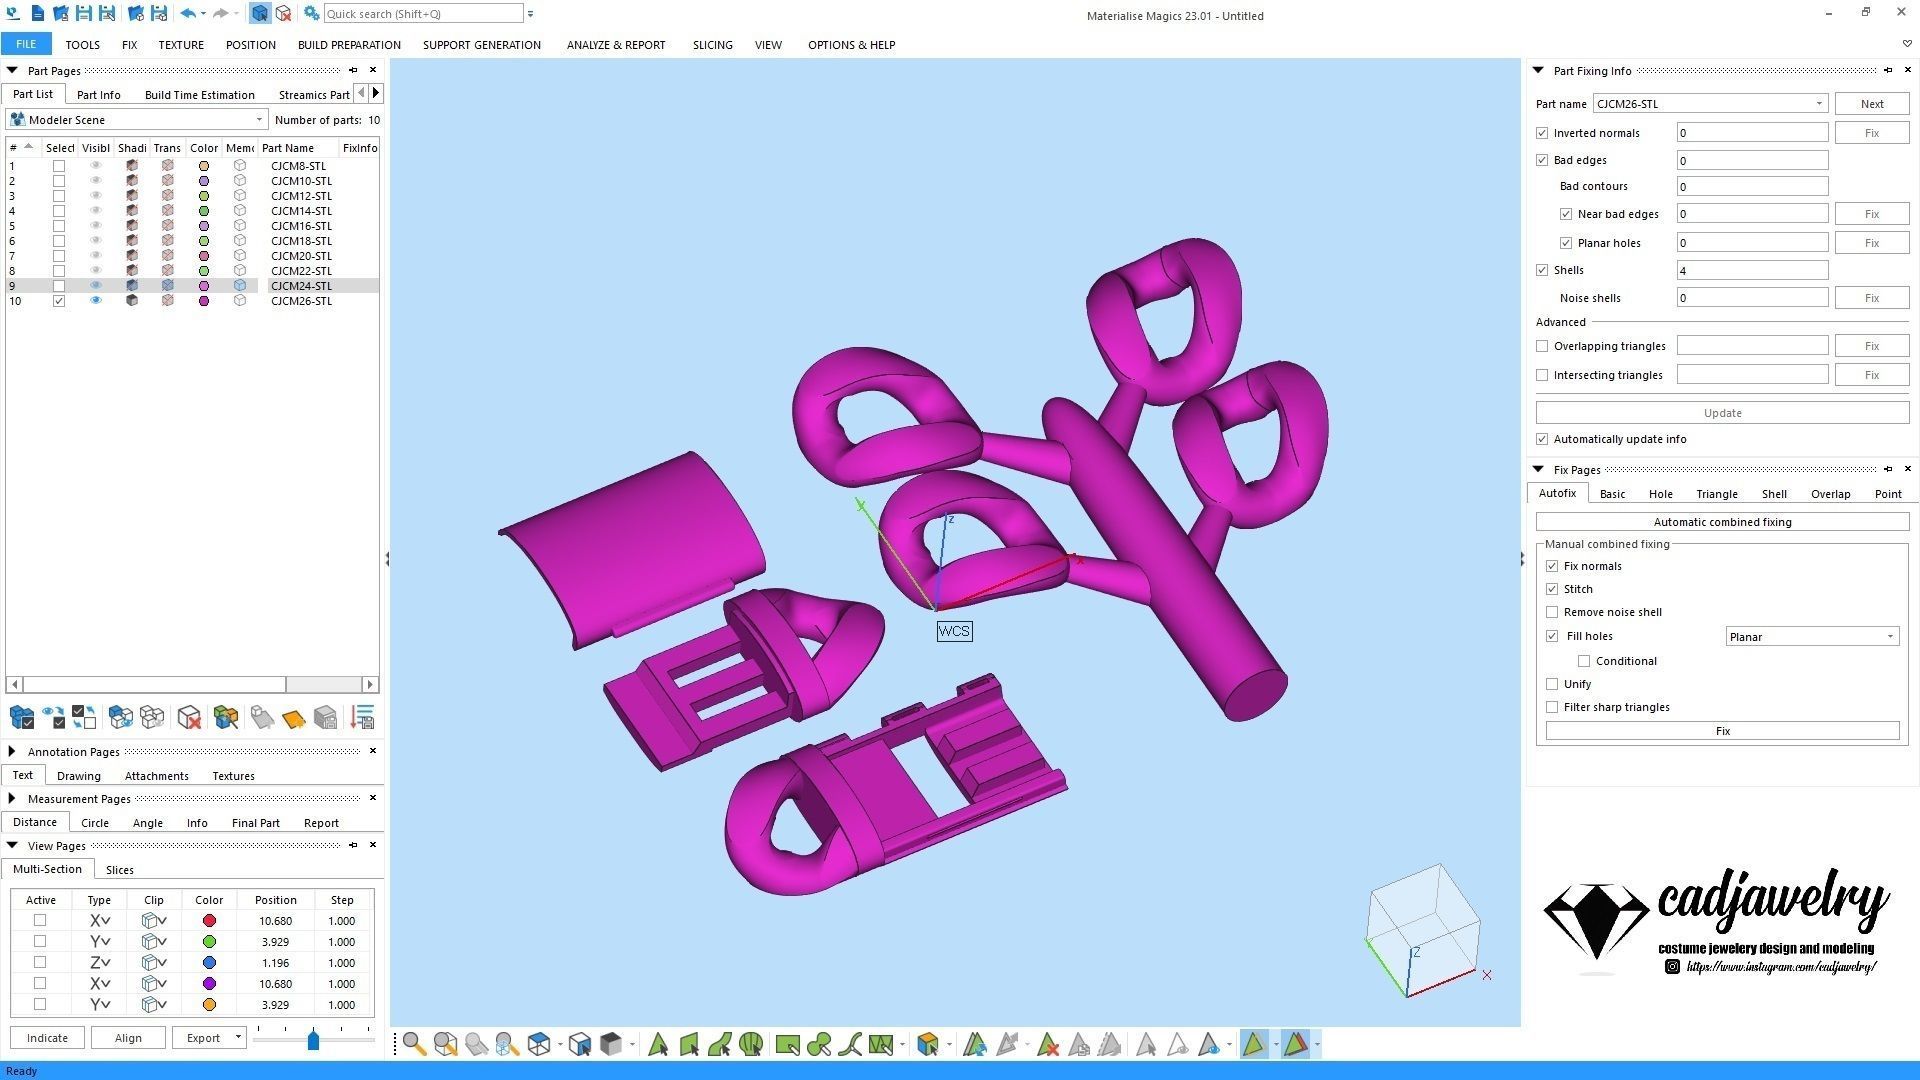
Task: Toggle visibility eye for CJCM26-STL
Action: click(x=96, y=301)
